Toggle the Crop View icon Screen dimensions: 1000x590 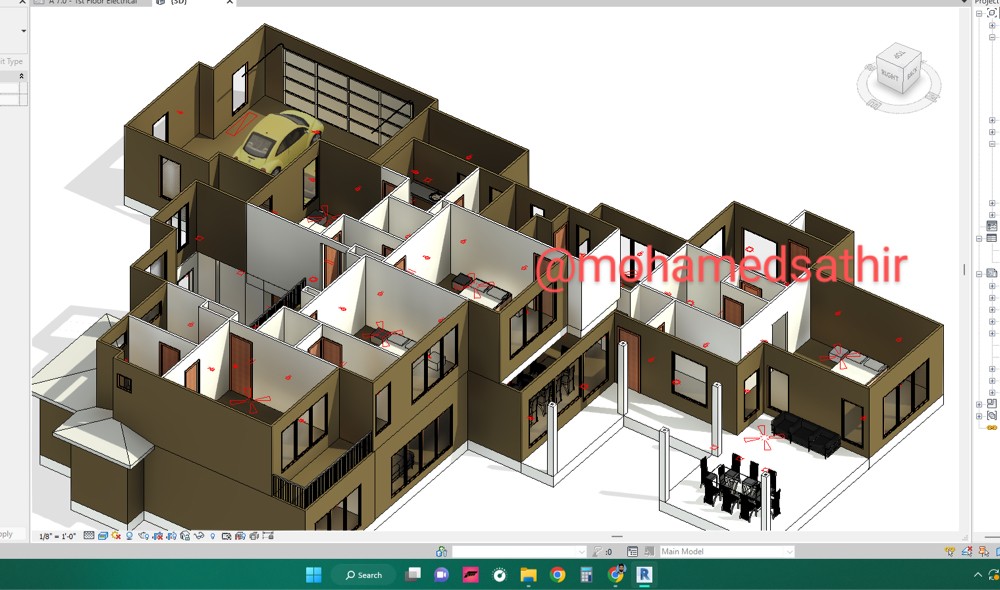(158, 536)
